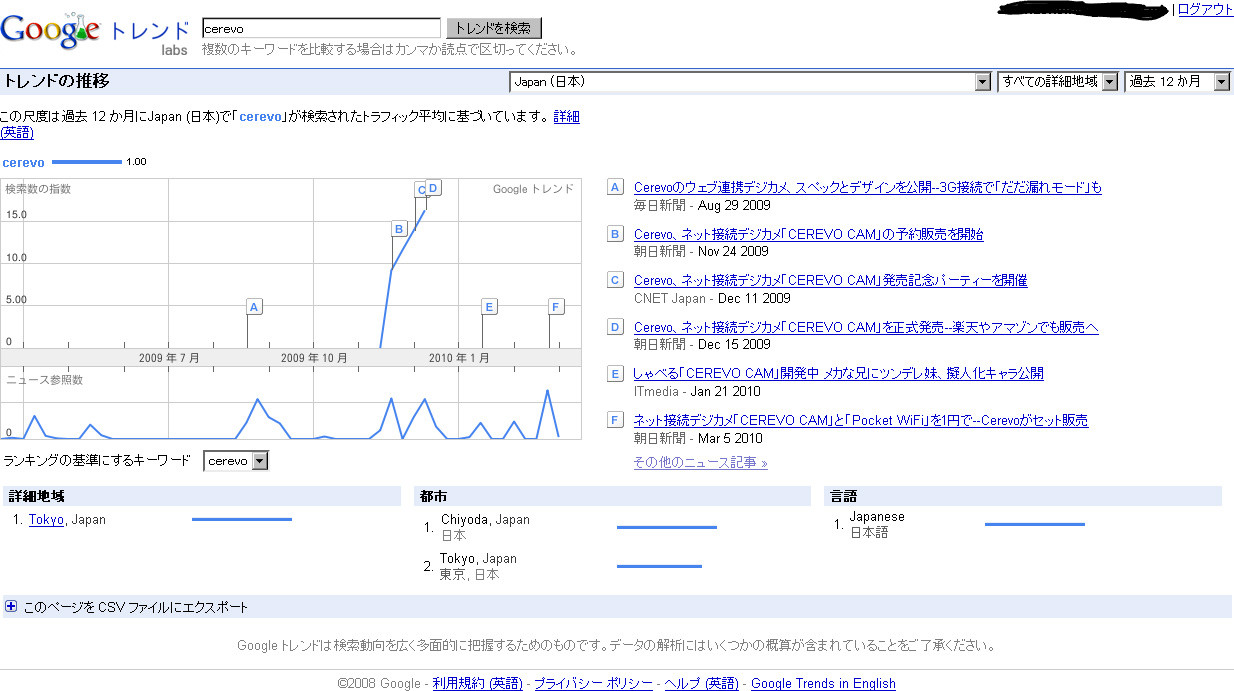The width and height of the screenshot is (1234, 691).
Task: Open the ITmedia 擬人化キャラ headline
Action: click(838, 373)
